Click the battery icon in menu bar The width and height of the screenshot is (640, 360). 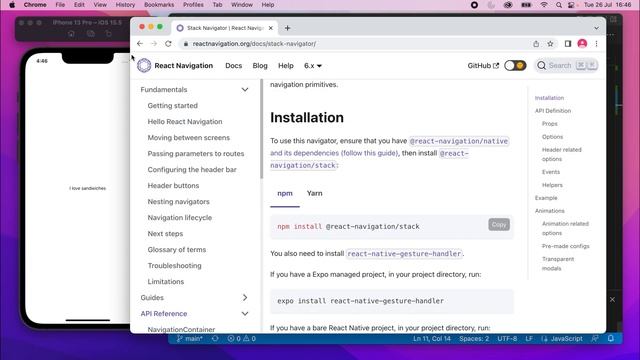526,5
